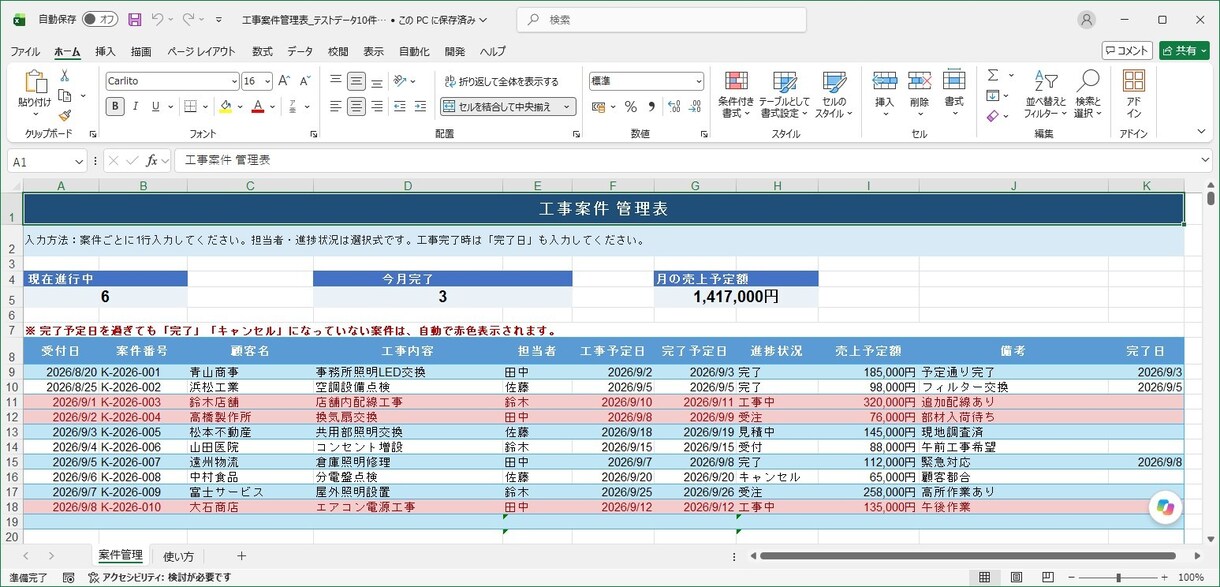Viewport: 1220px width, 587px height.
Task: Open the font size 16 dropdown
Action: (x=267, y=81)
